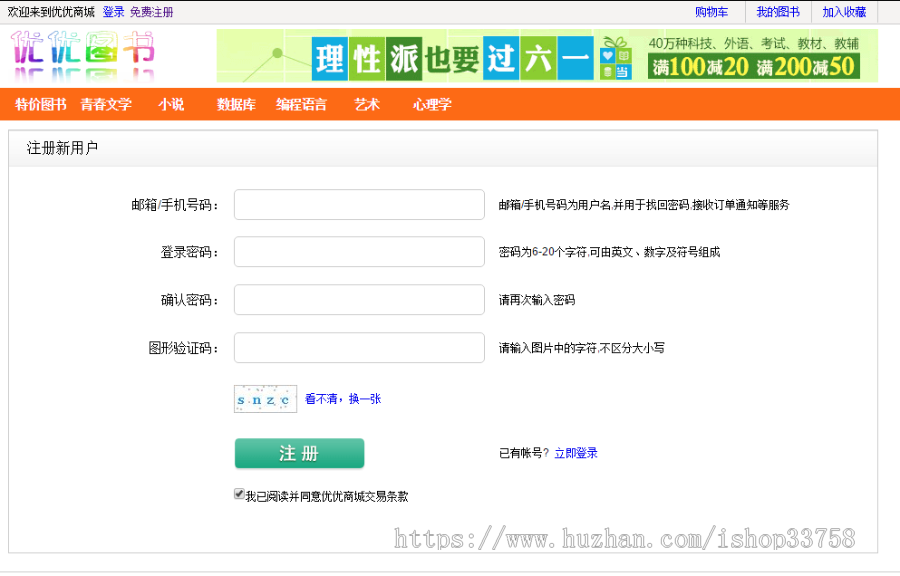This screenshot has width=900, height=576.
Task: Open 我的图书 from the top right
Action: pyautogui.click(x=779, y=11)
